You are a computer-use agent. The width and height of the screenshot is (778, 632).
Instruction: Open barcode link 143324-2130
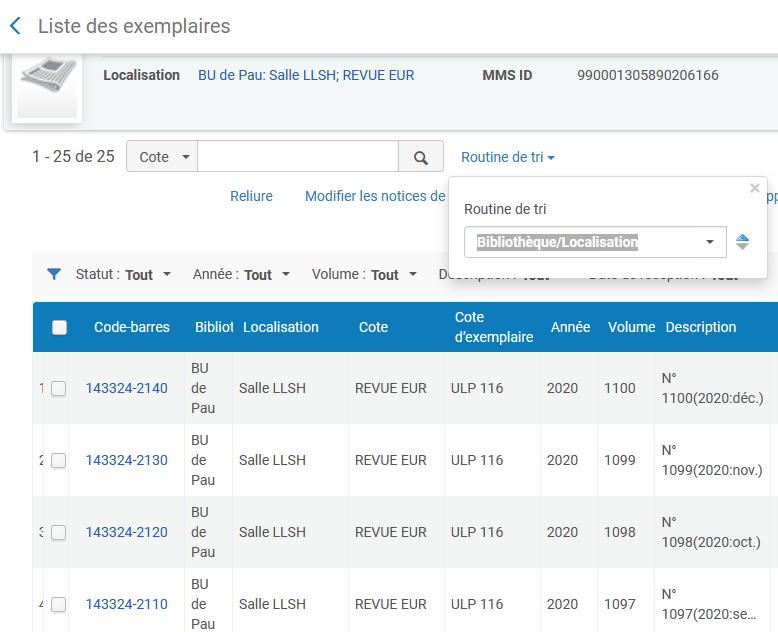coord(126,460)
